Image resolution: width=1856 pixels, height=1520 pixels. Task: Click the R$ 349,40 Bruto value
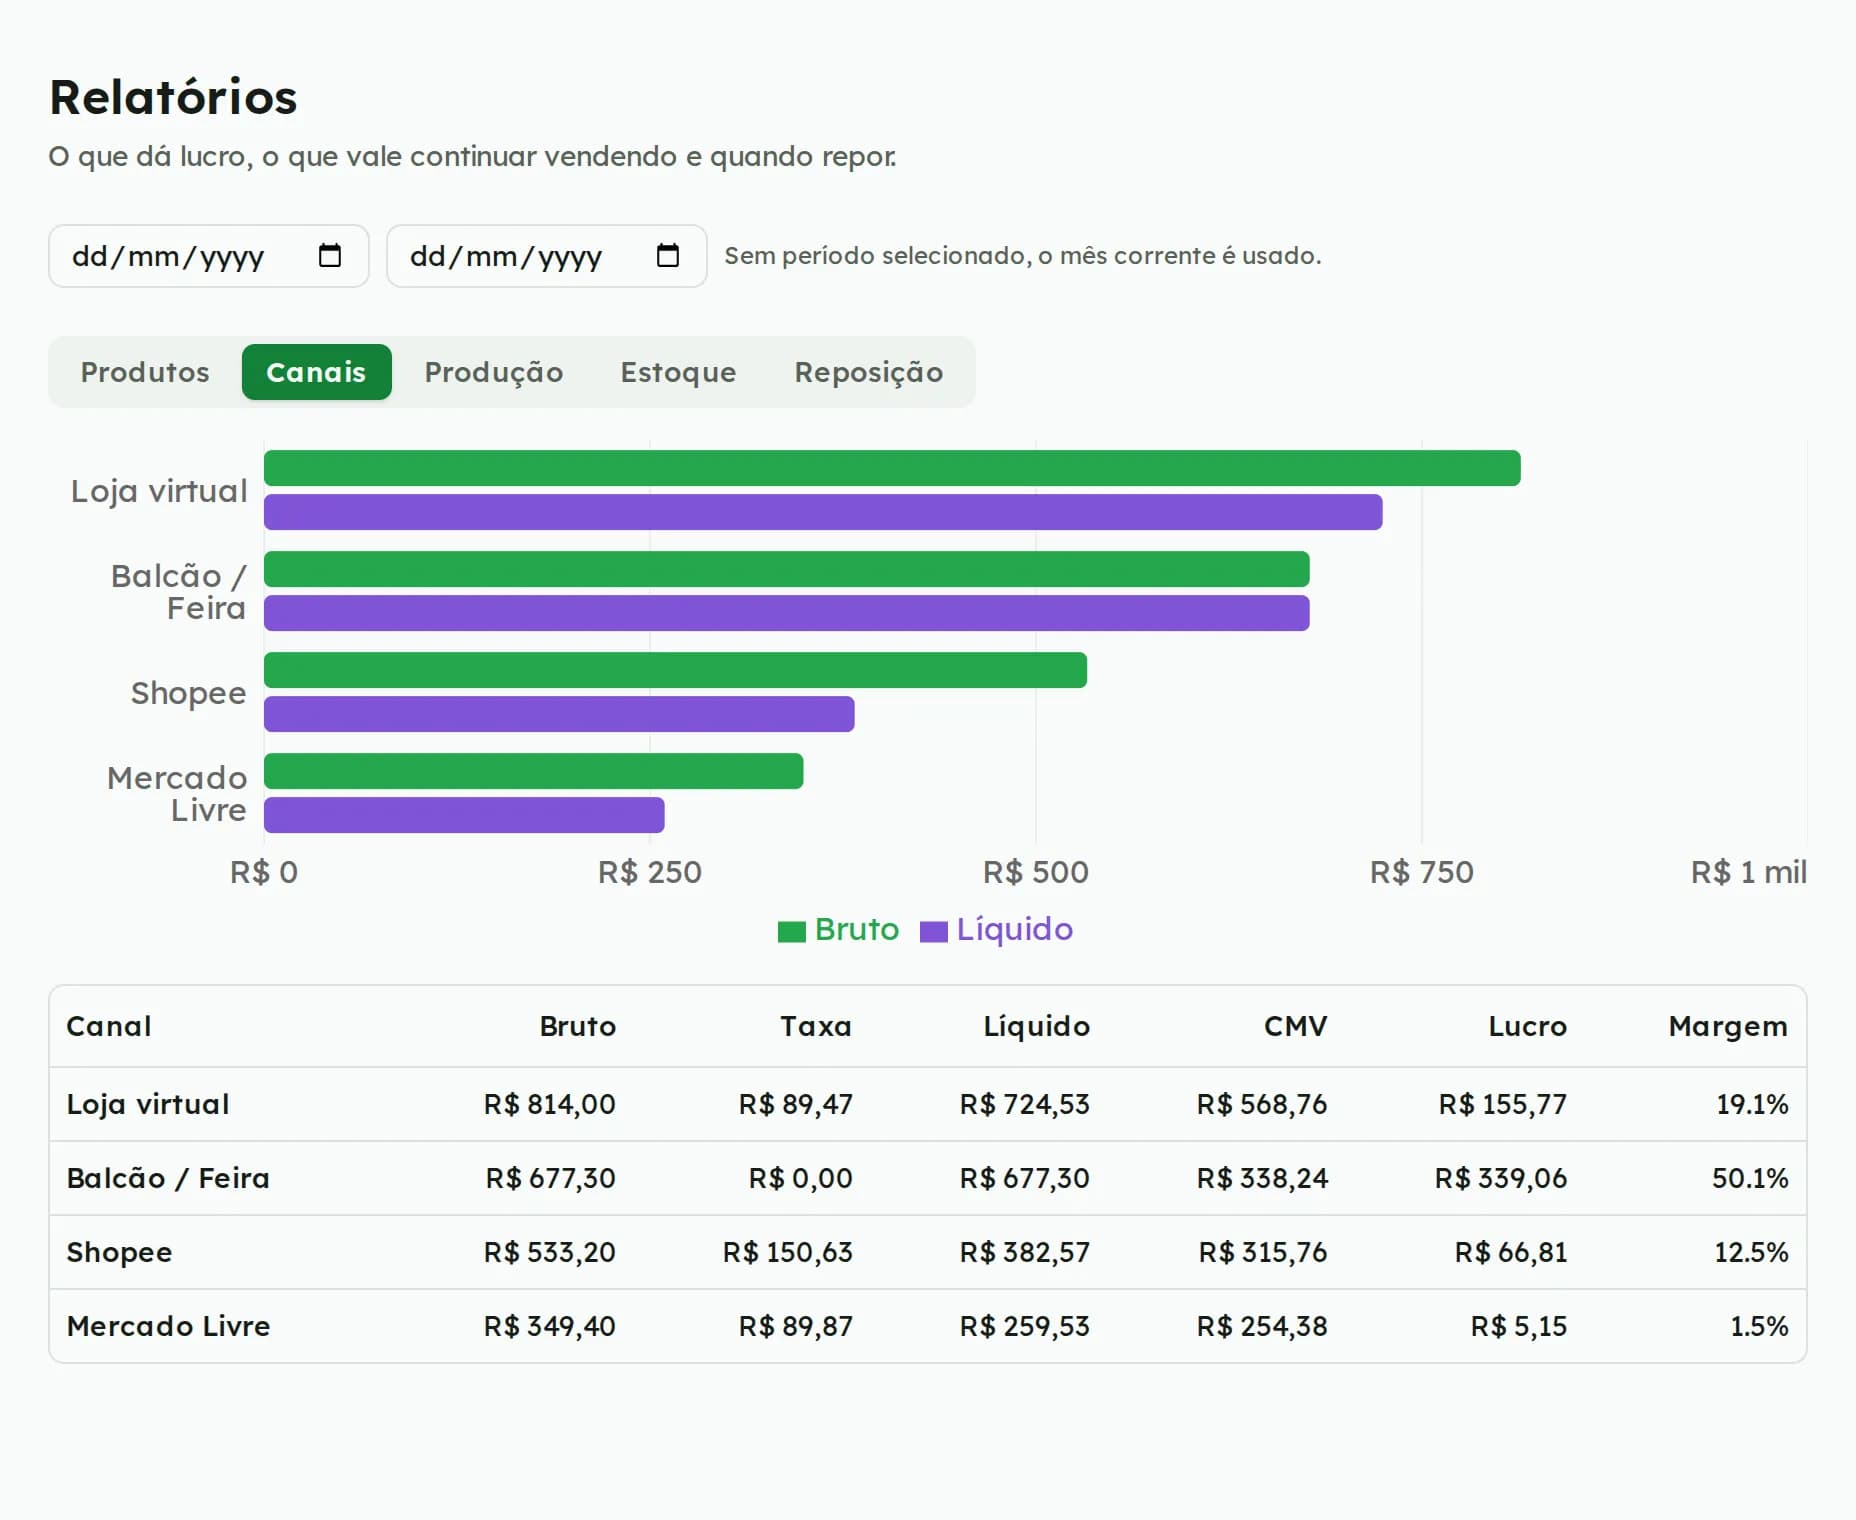[x=550, y=1326]
